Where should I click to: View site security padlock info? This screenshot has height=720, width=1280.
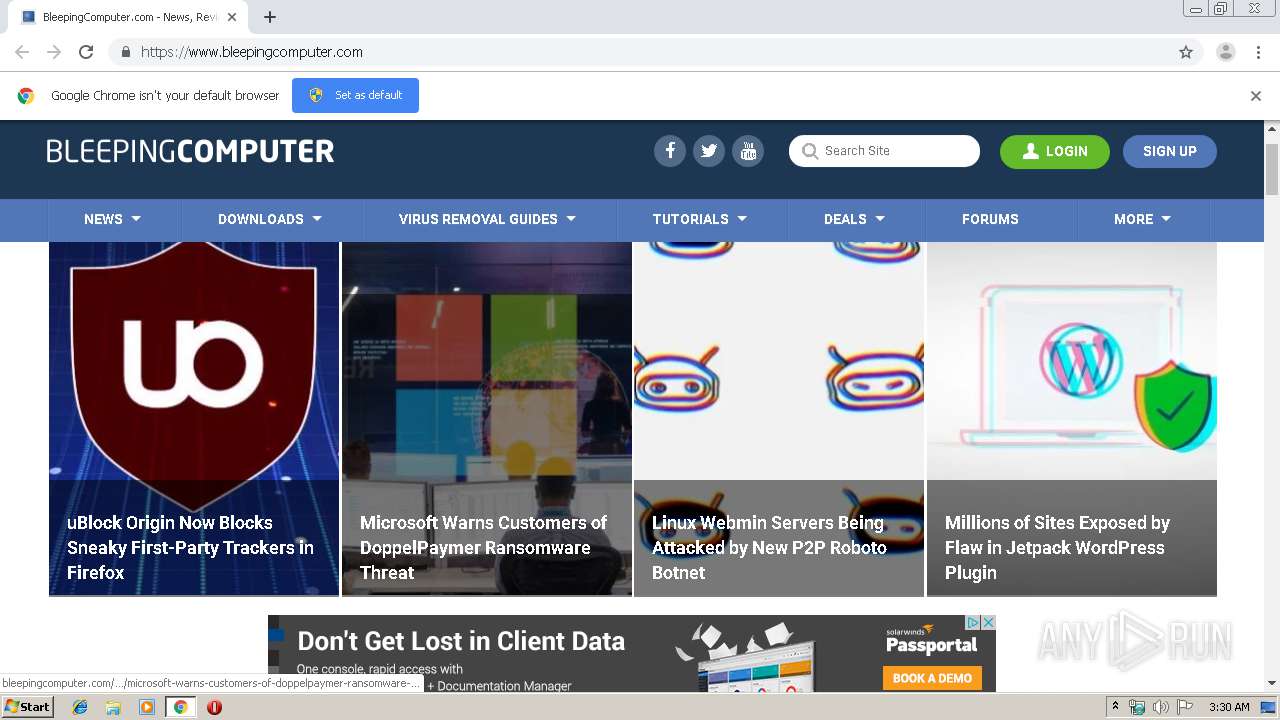pos(125,52)
